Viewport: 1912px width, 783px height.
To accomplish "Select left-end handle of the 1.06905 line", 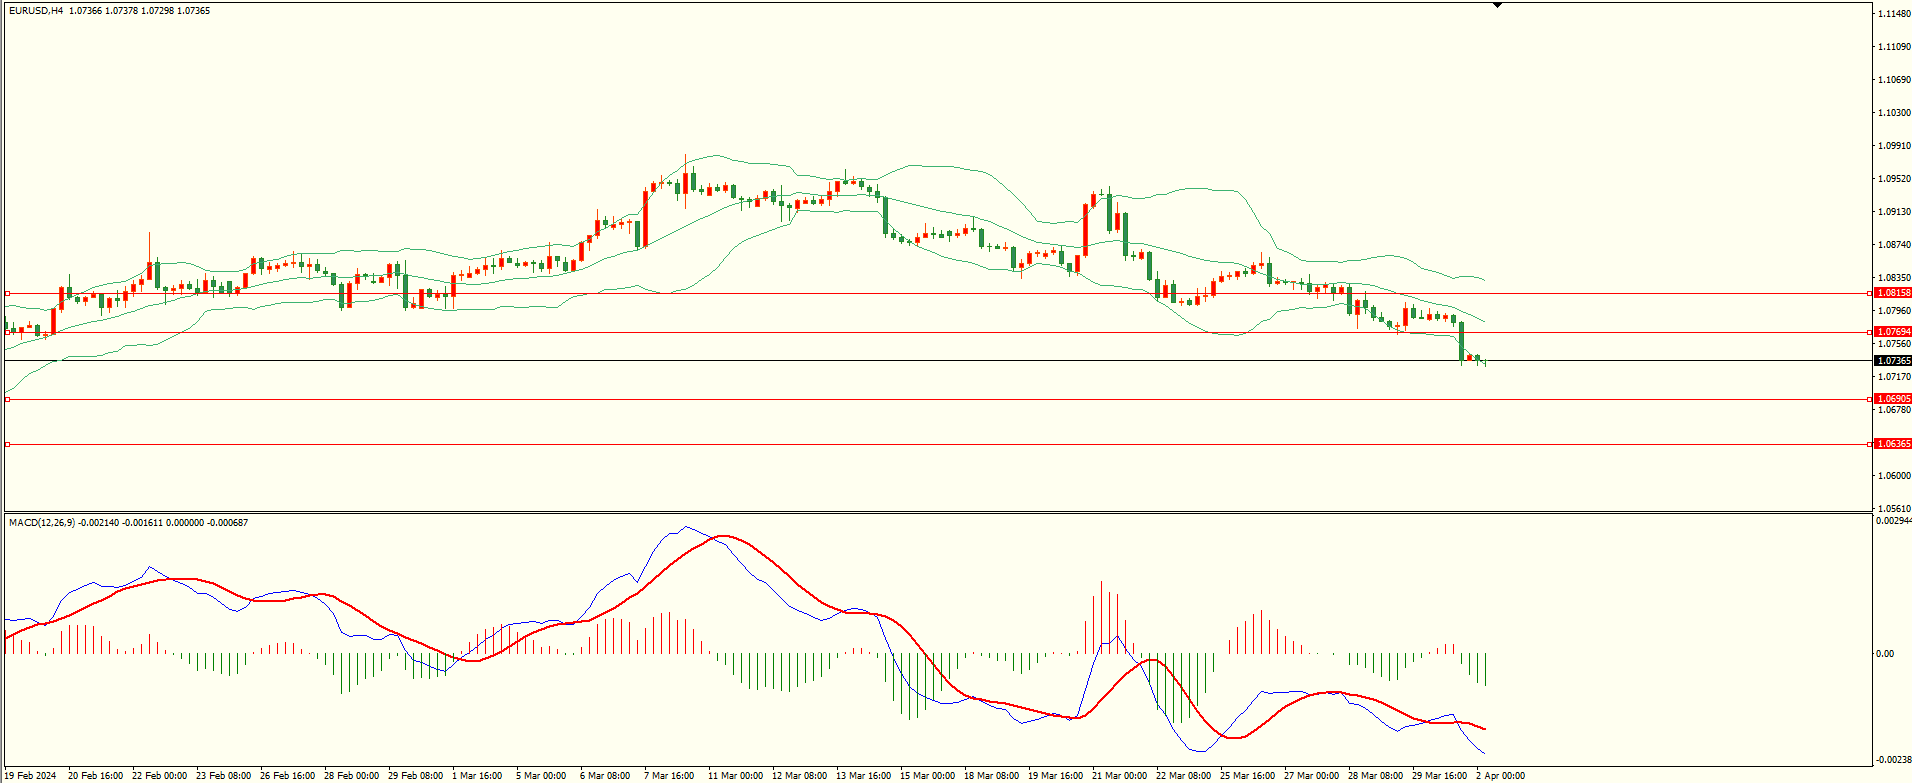I will (x=8, y=399).
